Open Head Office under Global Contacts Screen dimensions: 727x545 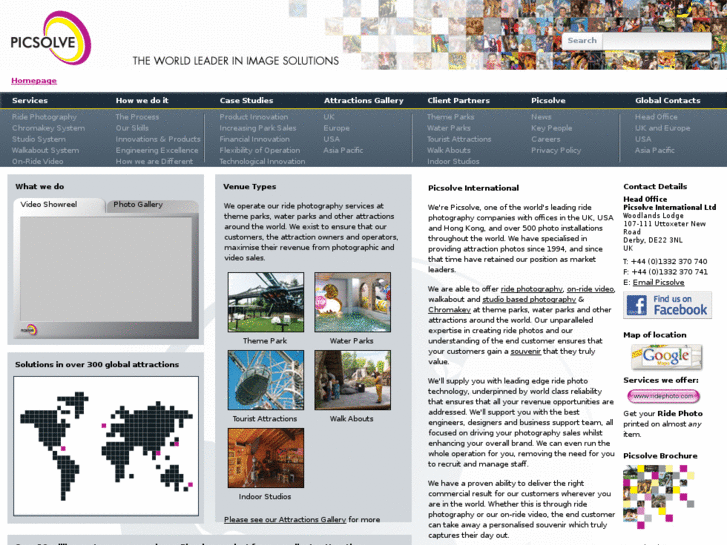[x=656, y=117]
